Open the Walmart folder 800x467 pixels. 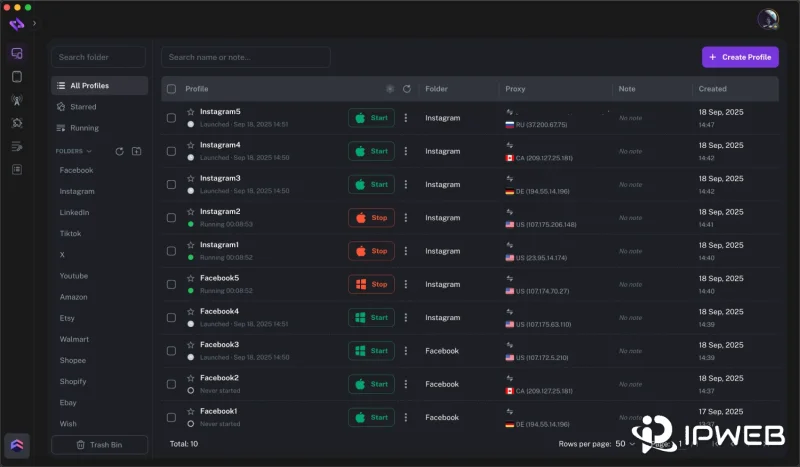pos(74,339)
